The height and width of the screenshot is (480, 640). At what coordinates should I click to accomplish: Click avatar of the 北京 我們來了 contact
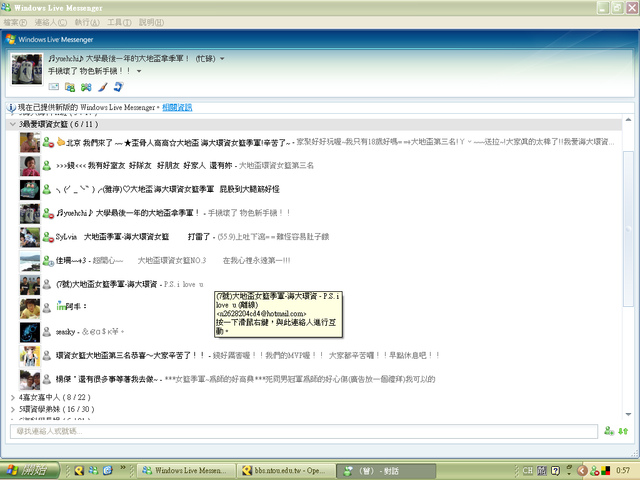(30, 142)
